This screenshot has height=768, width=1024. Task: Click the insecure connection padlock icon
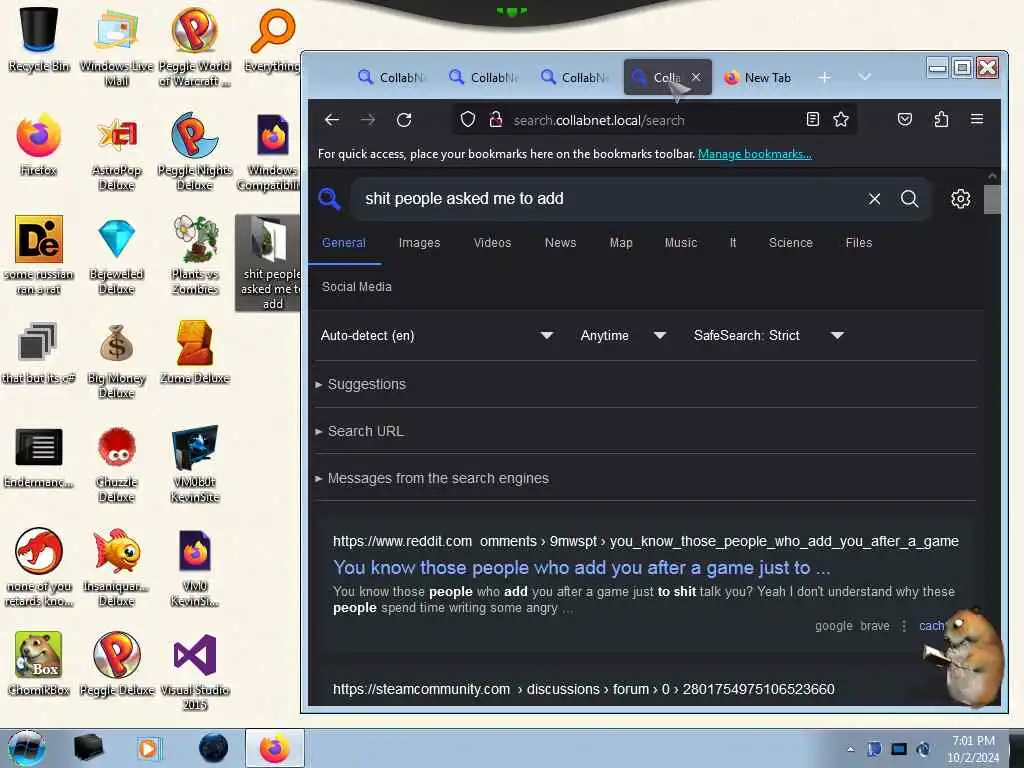pyautogui.click(x=496, y=120)
